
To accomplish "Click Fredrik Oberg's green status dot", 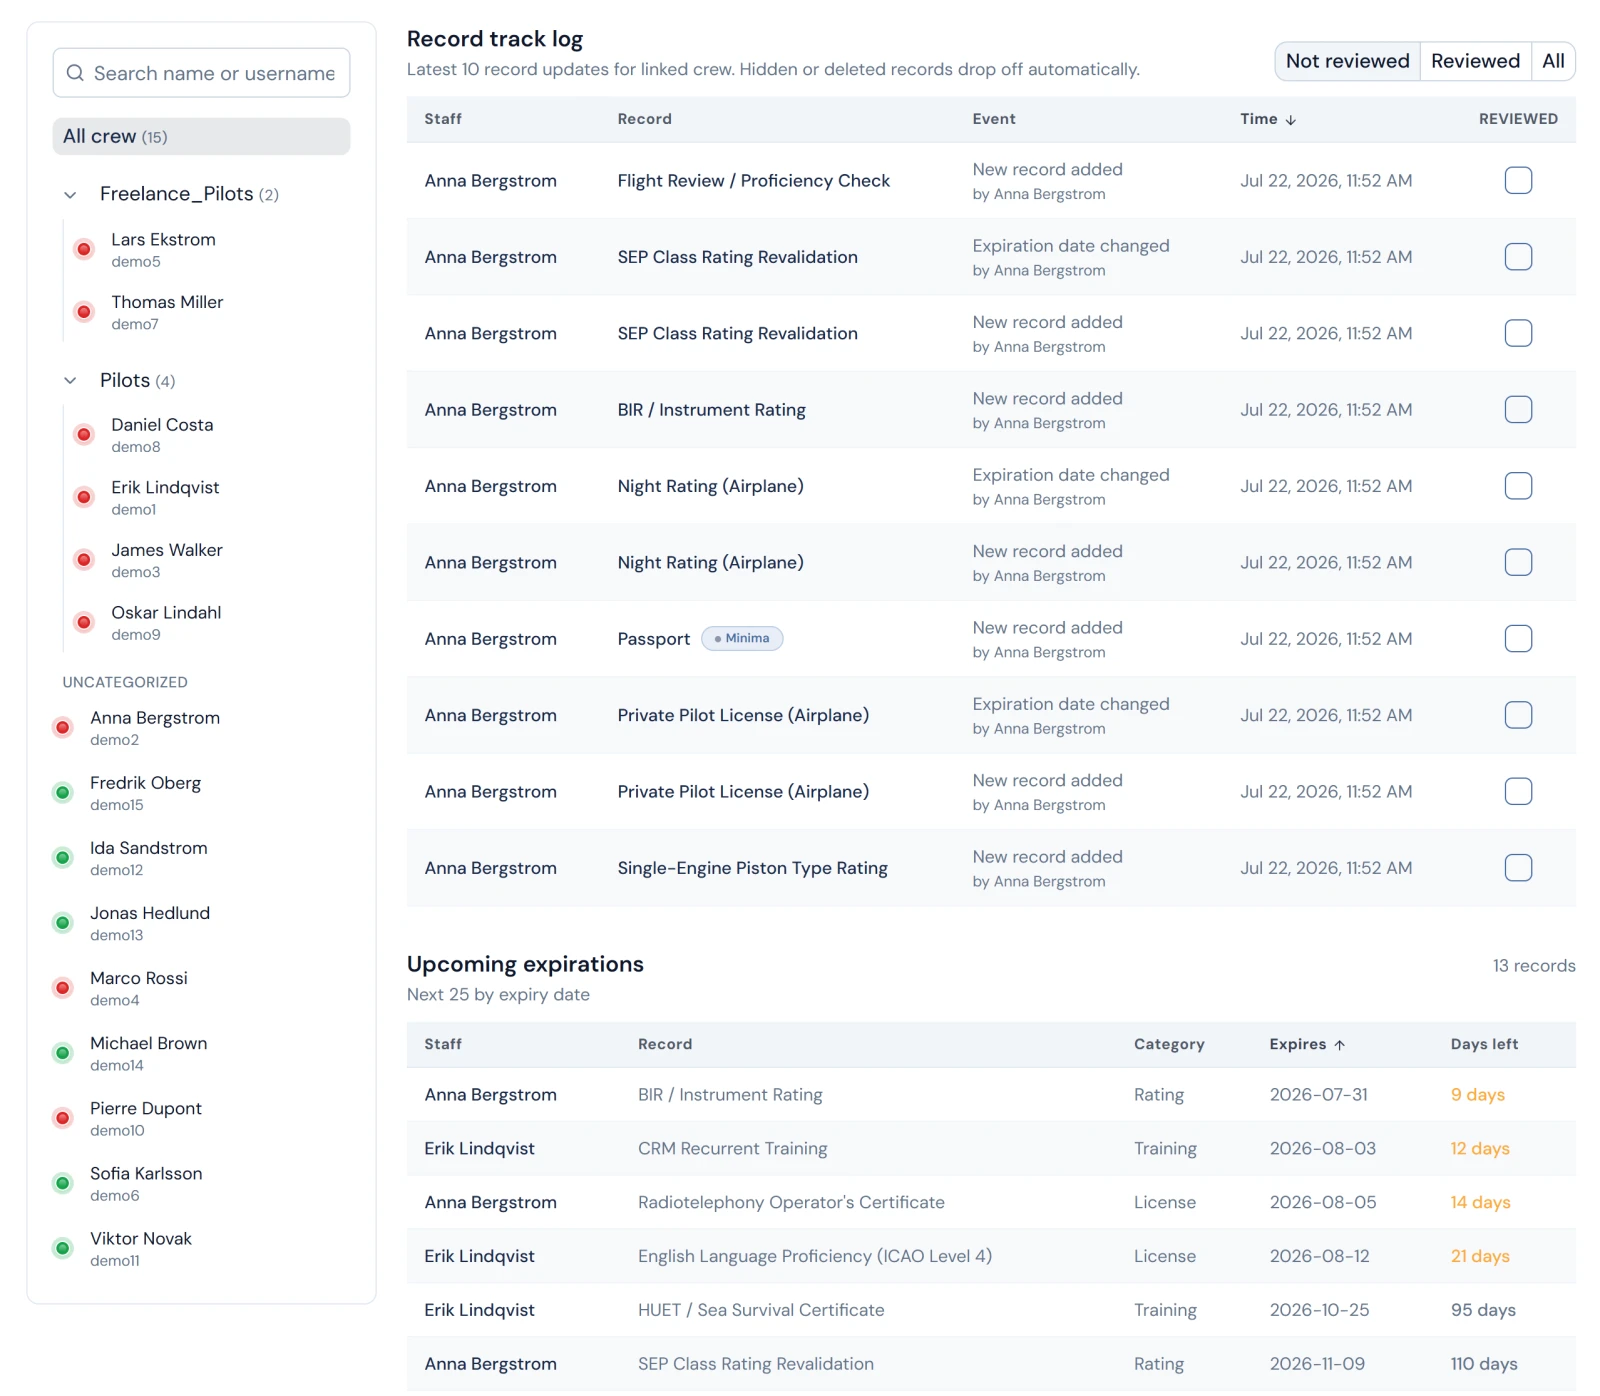I will (x=63, y=793).
